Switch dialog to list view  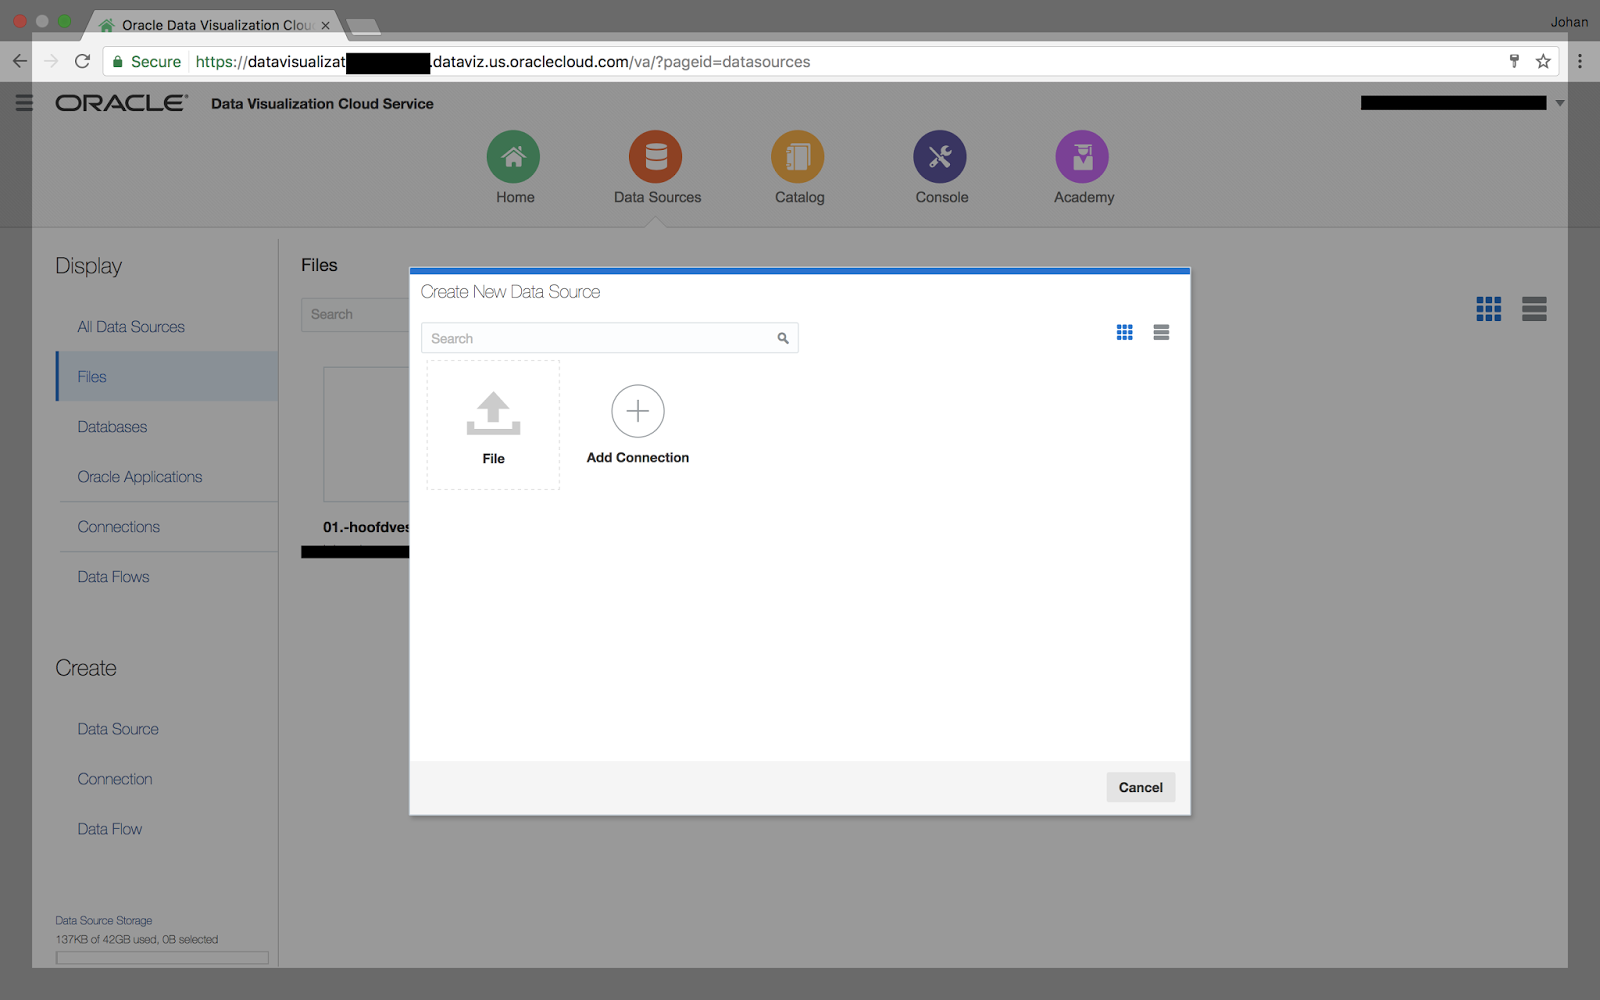tap(1160, 332)
